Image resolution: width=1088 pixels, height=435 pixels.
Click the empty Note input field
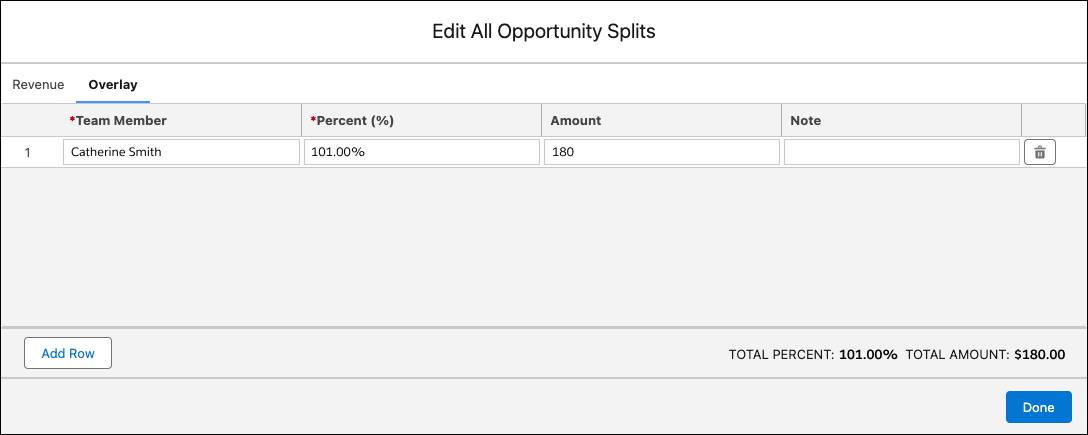pos(901,152)
